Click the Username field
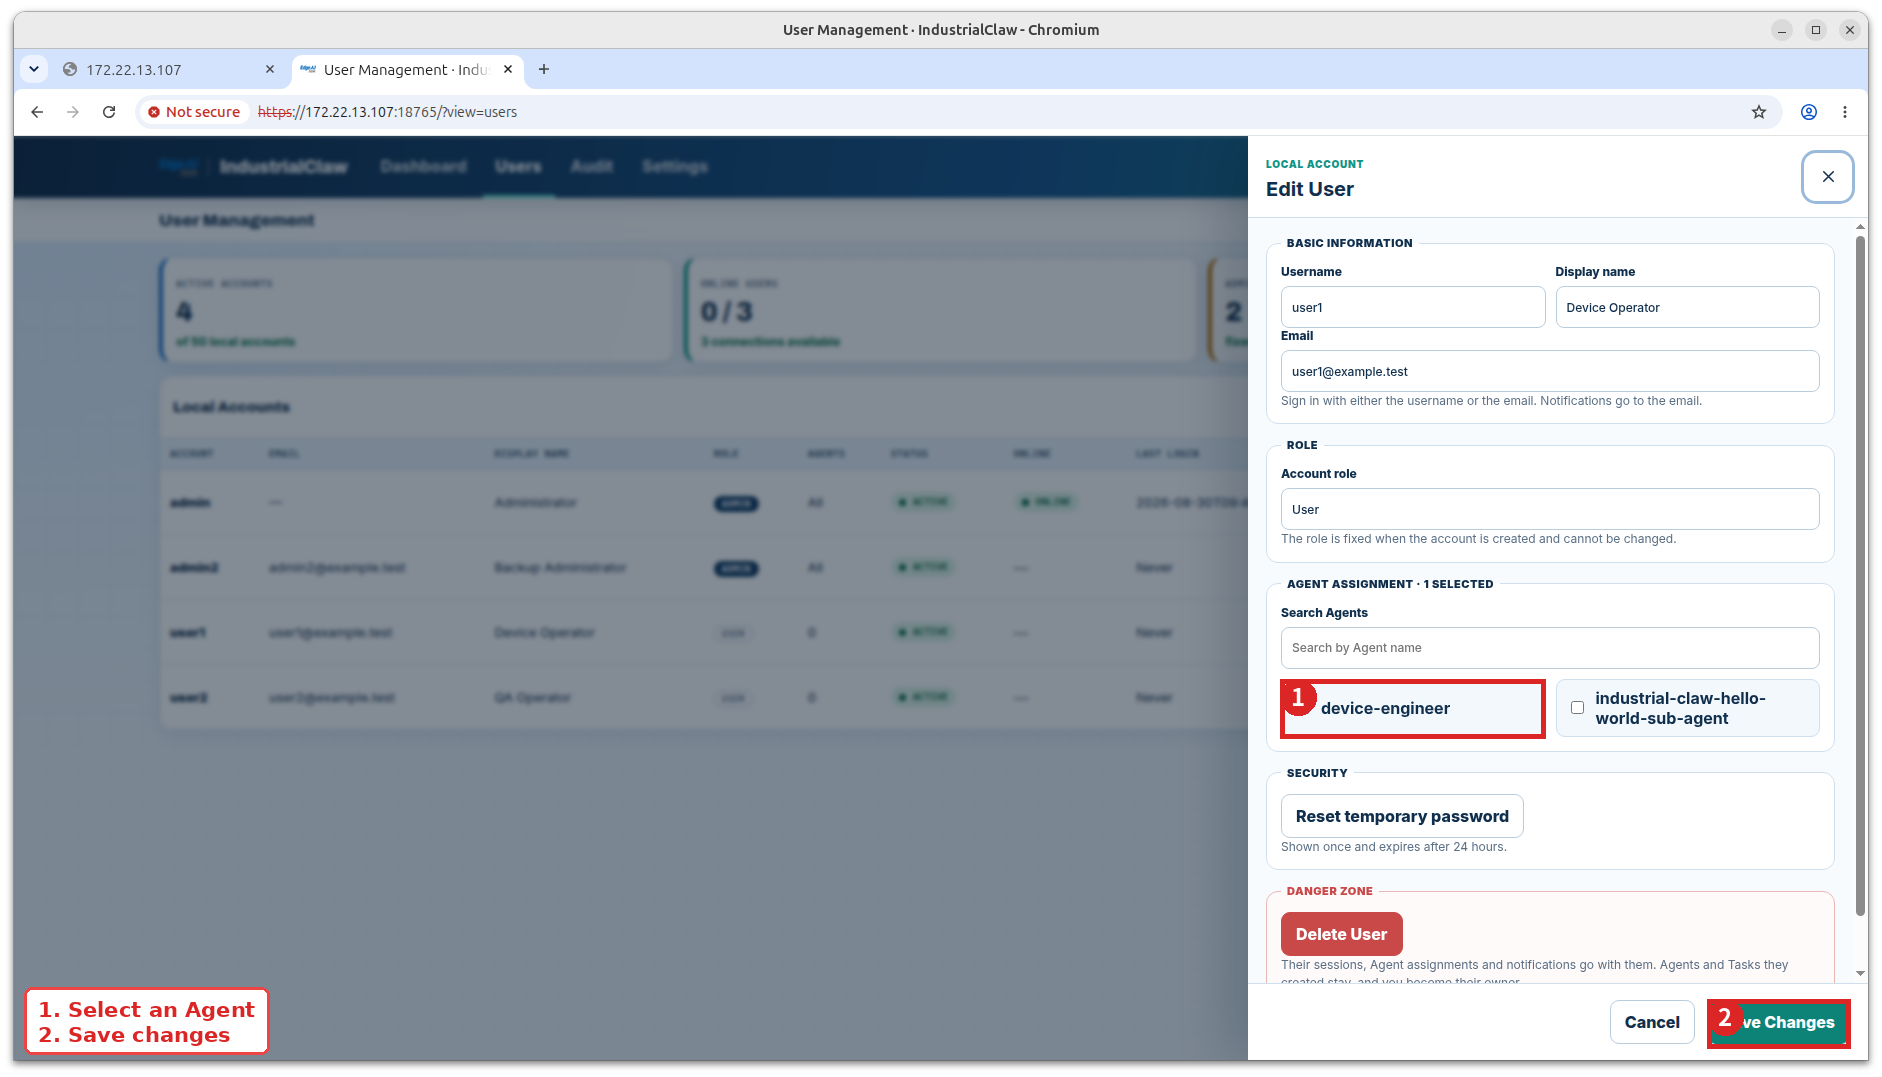Screen dimensions: 1882x1077 click(x=1412, y=307)
